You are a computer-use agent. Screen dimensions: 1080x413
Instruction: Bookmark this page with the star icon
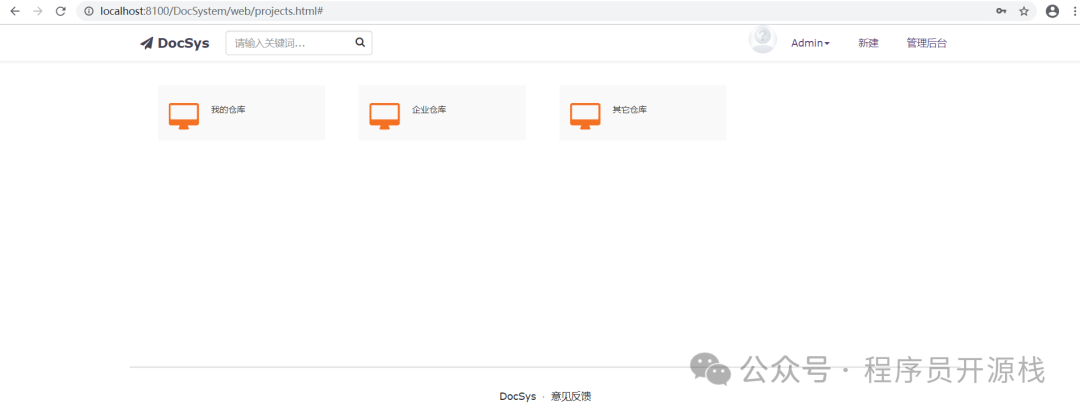click(x=1024, y=11)
